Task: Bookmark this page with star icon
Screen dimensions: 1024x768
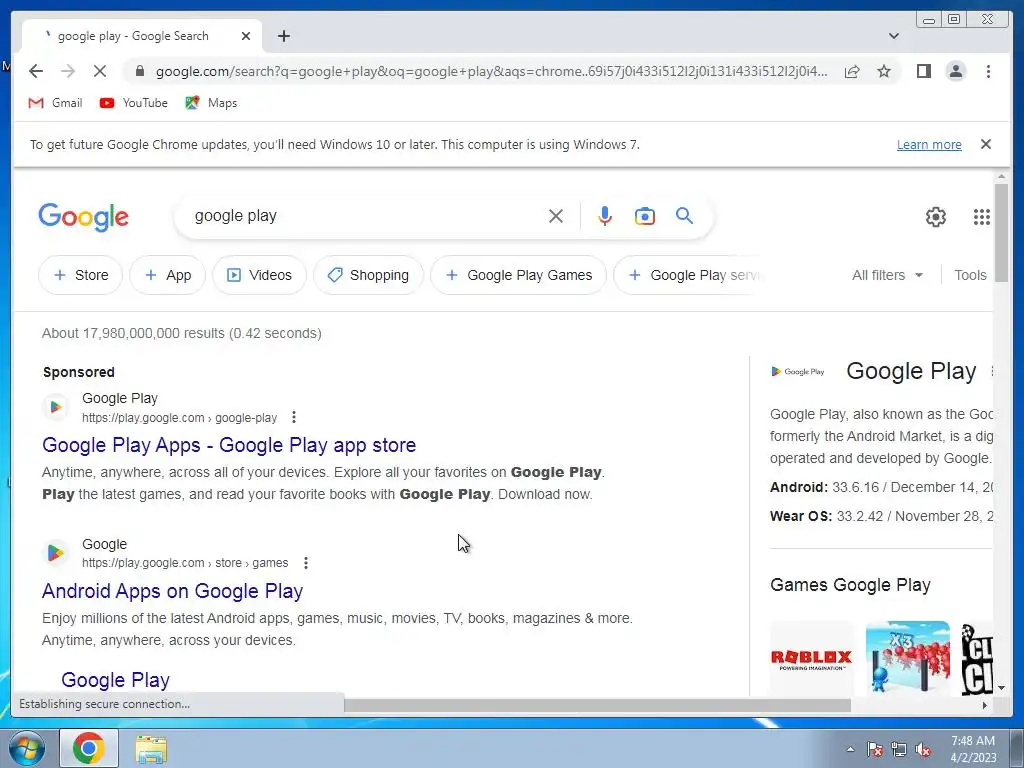Action: coord(884,71)
